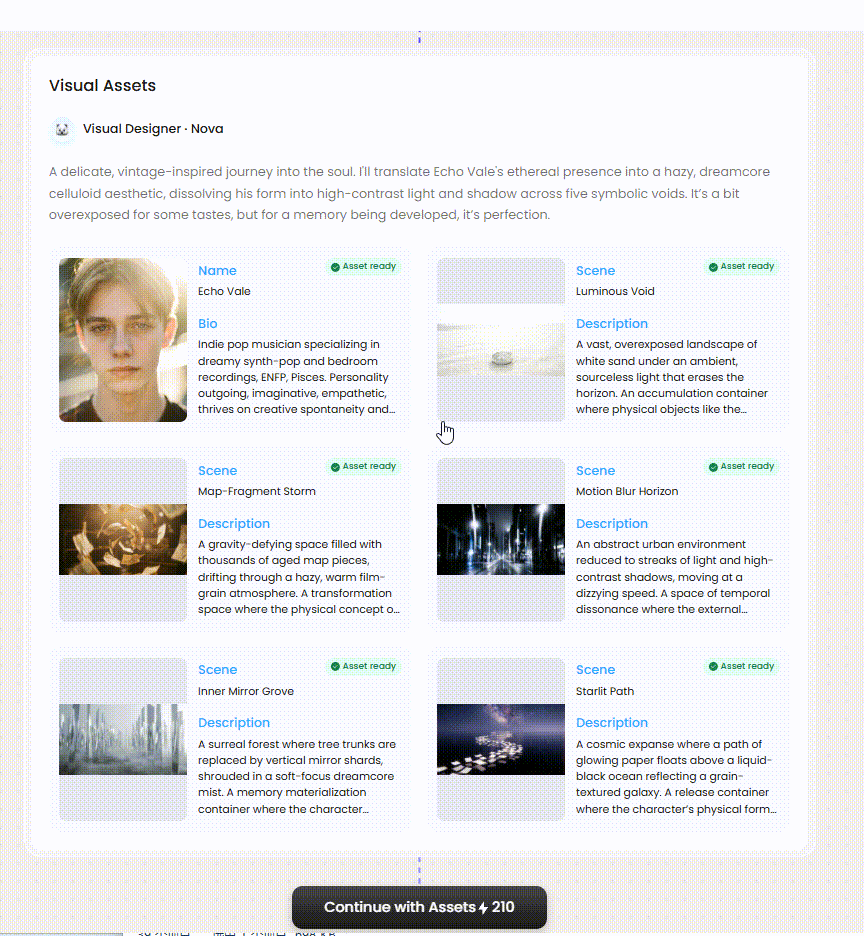Click the Description label under Motion Blur Horizon
This screenshot has height=936, width=864.
click(611, 524)
